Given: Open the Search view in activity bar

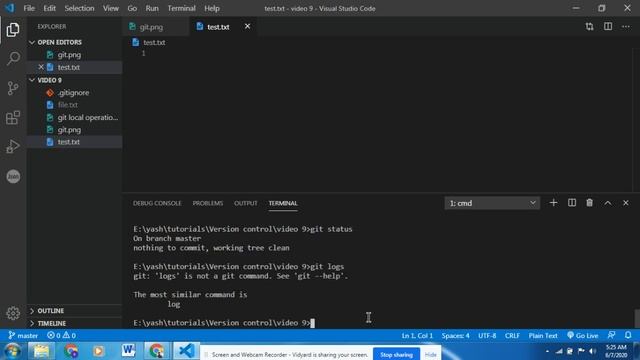Looking at the screenshot, I should click(x=13, y=59).
